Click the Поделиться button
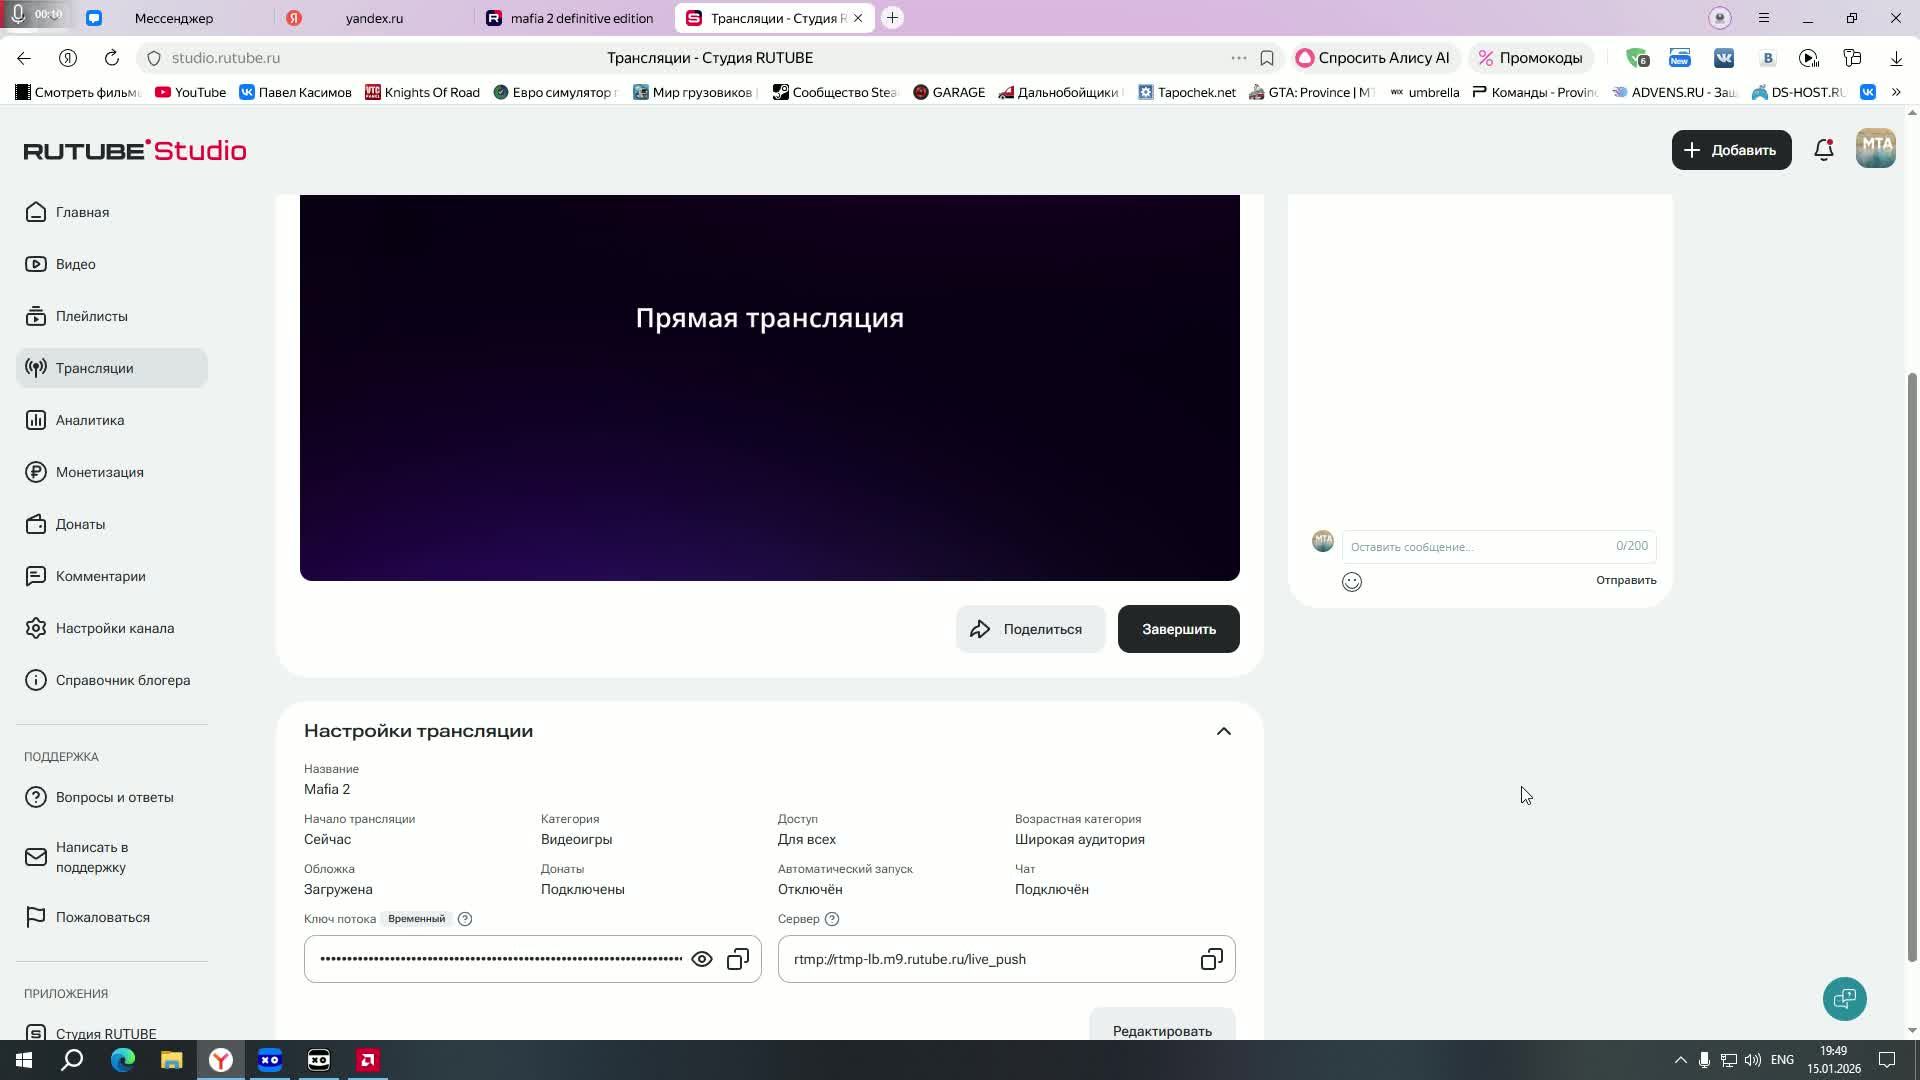The image size is (1920, 1080). click(1030, 629)
